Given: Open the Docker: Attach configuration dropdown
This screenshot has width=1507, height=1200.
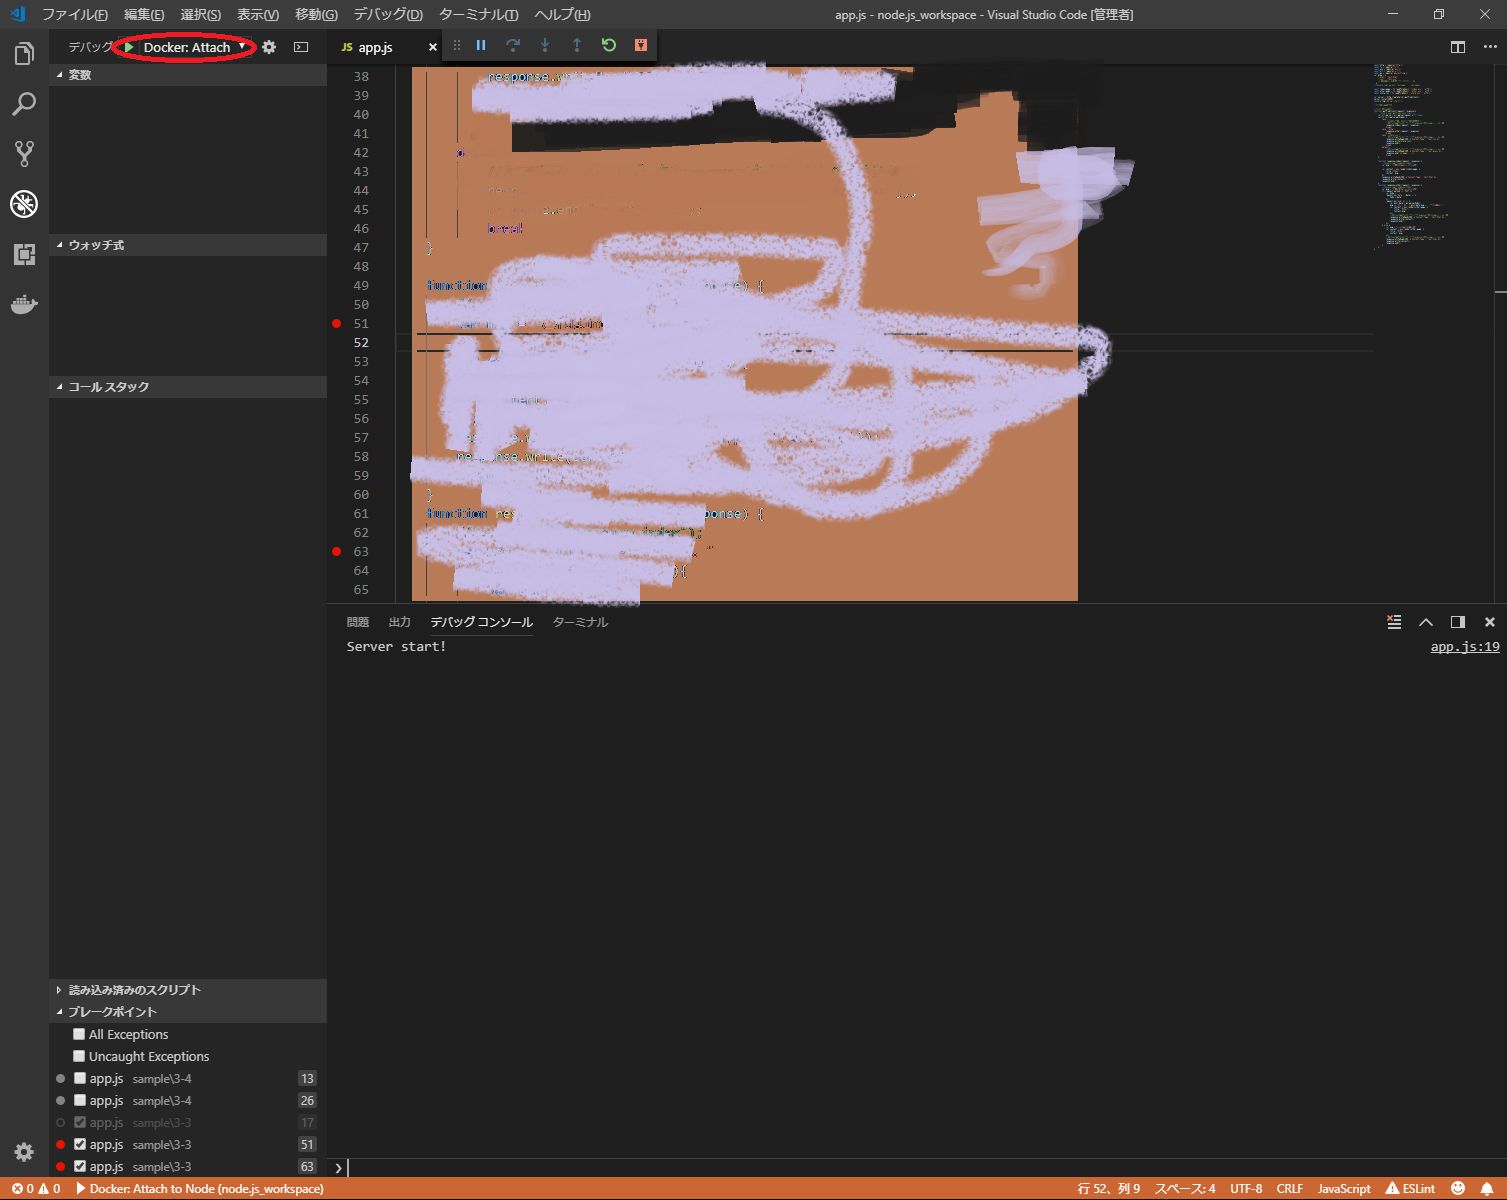Looking at the screenshot, I should pos(240,46).
